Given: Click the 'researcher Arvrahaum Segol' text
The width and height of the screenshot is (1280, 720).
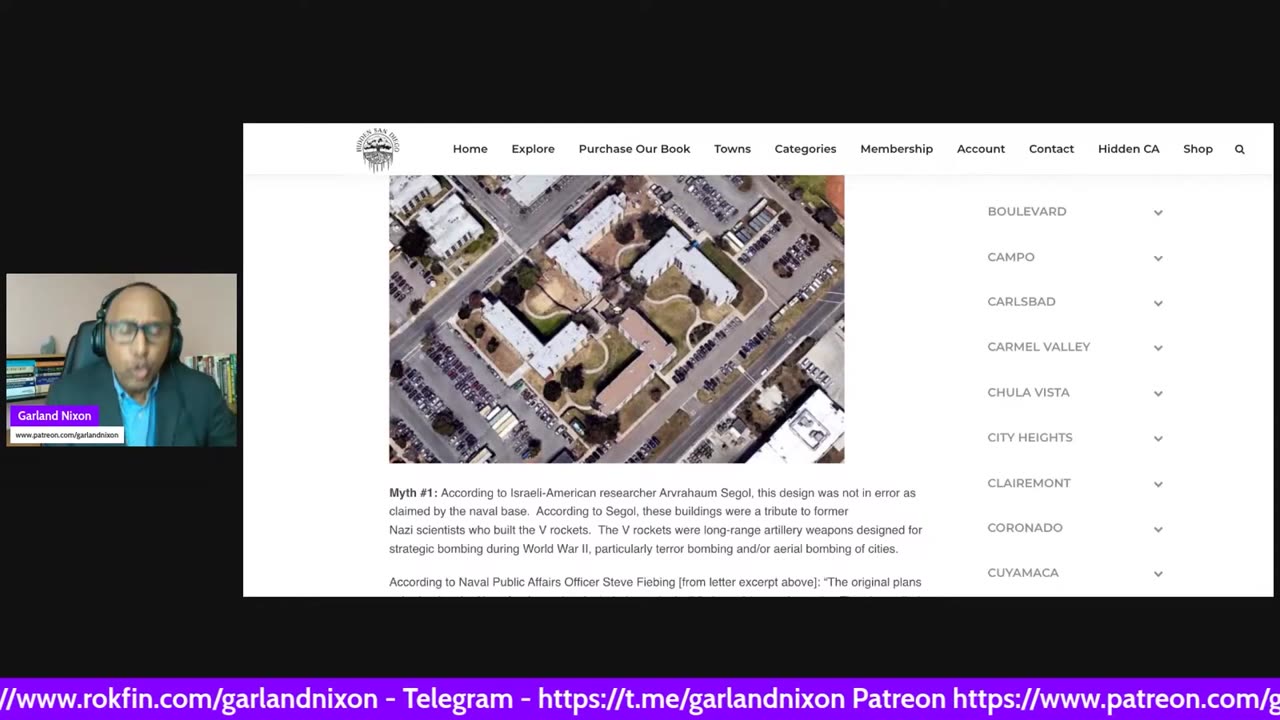Looking at the screenshot, I should pos(678,493).
